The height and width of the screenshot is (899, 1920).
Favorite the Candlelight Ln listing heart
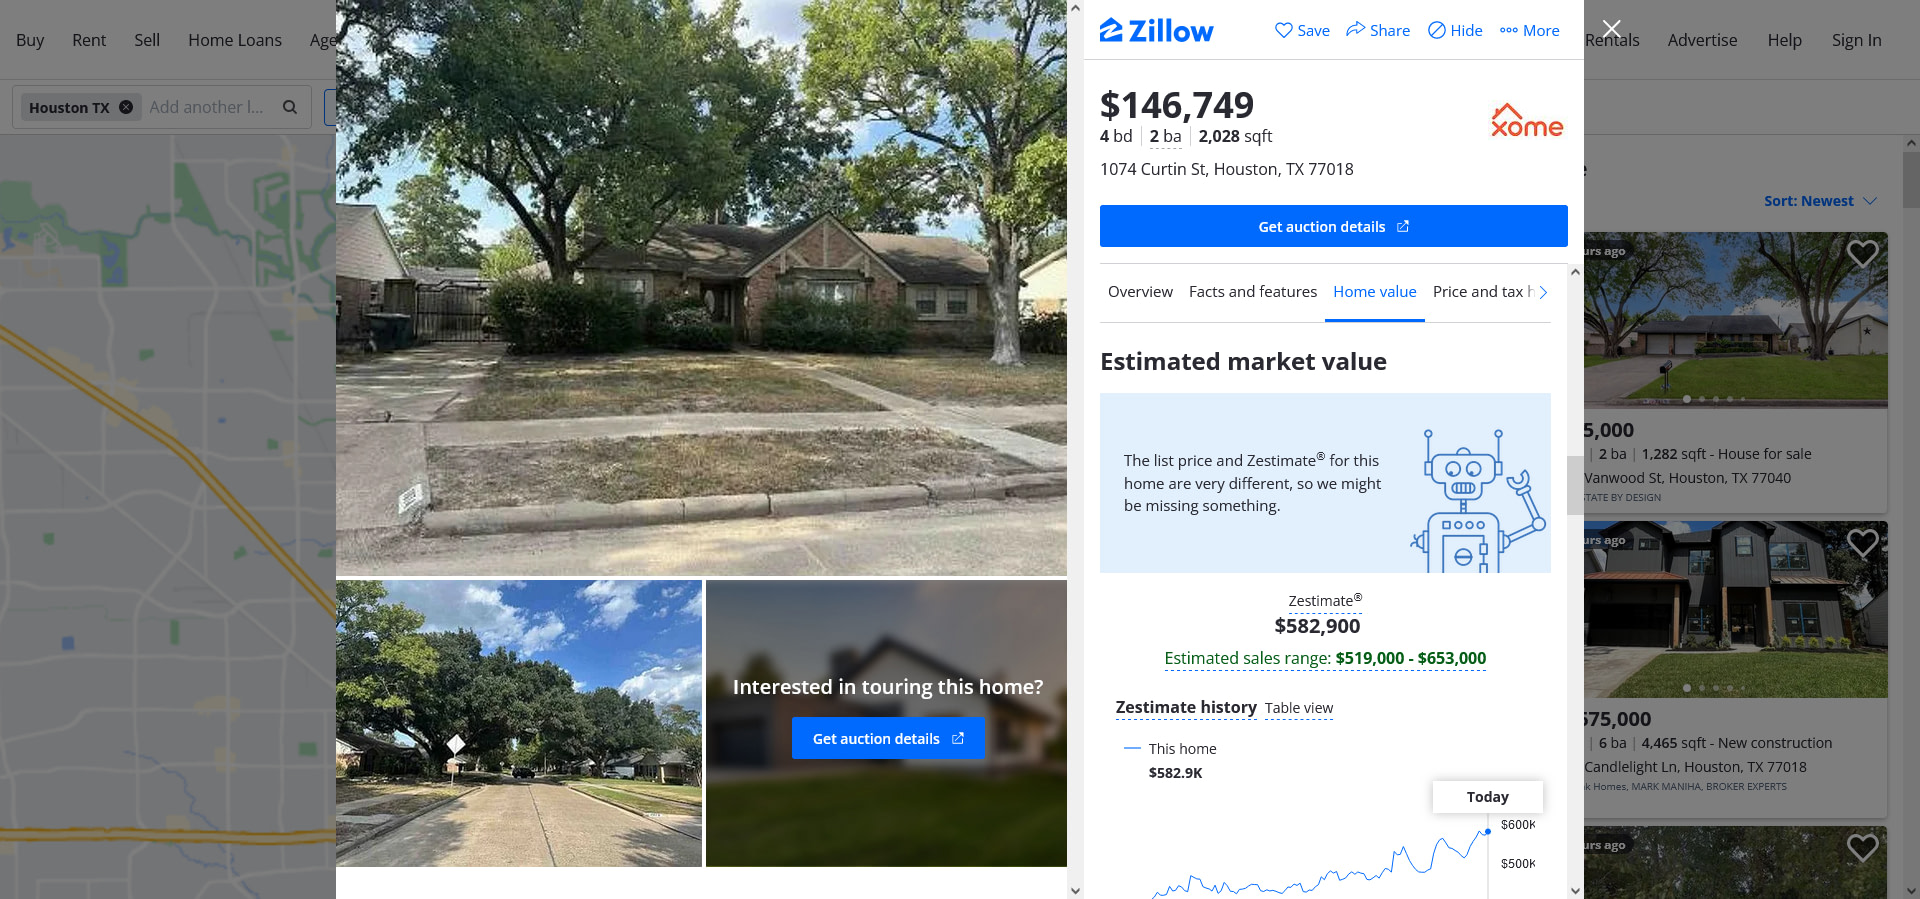point(1862,543)
